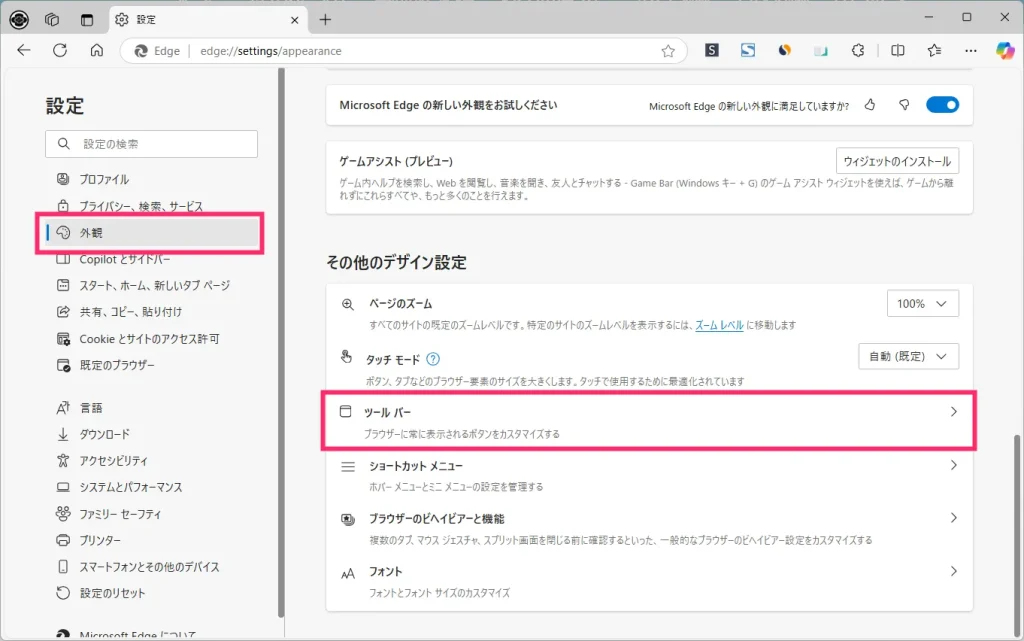Click the 設定の検索 search field
Screen dimensions: 1024x641
(152, 144)
